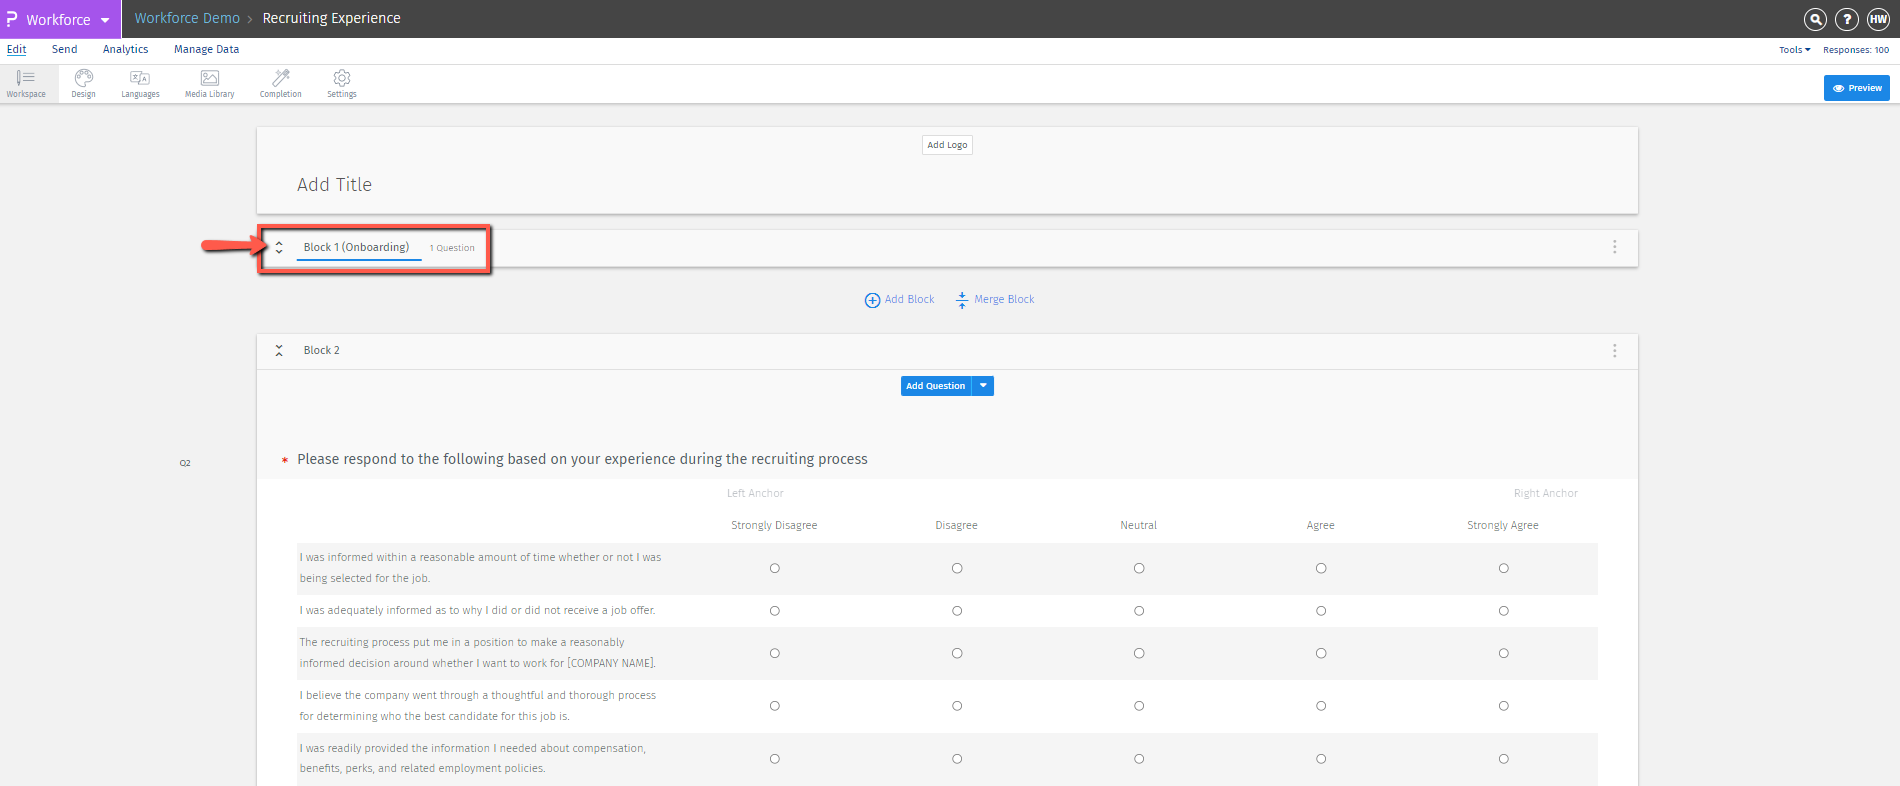Select Strongly Disagree for first statement
The width and height of the screenshot is (1900, 786).
774,568
